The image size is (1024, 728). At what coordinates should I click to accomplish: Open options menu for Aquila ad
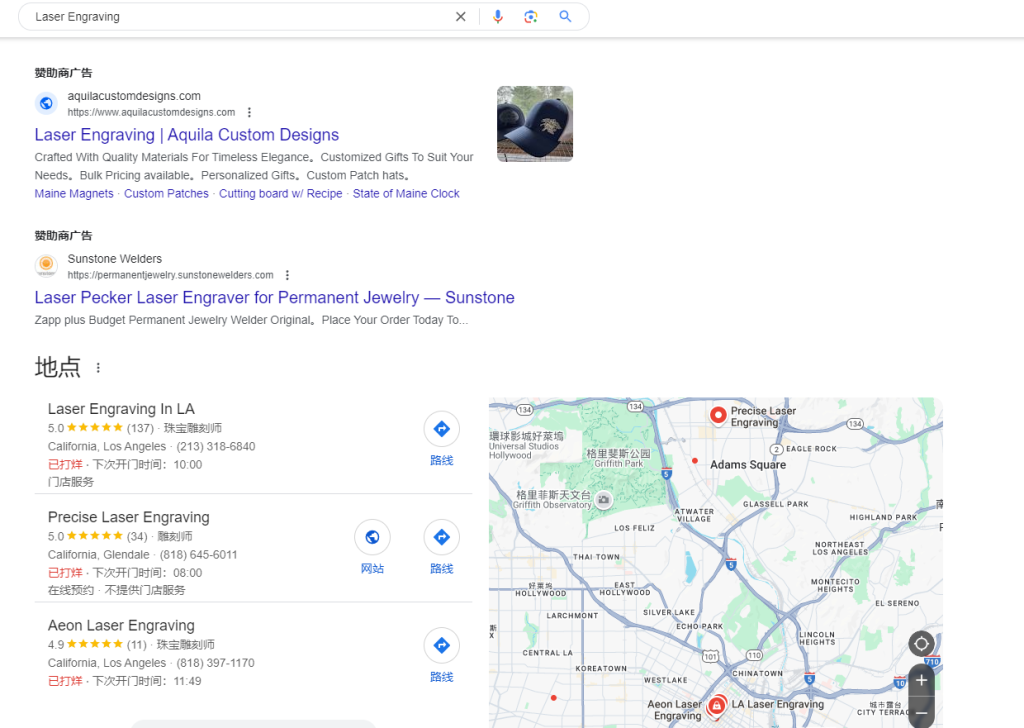[250, 112]
